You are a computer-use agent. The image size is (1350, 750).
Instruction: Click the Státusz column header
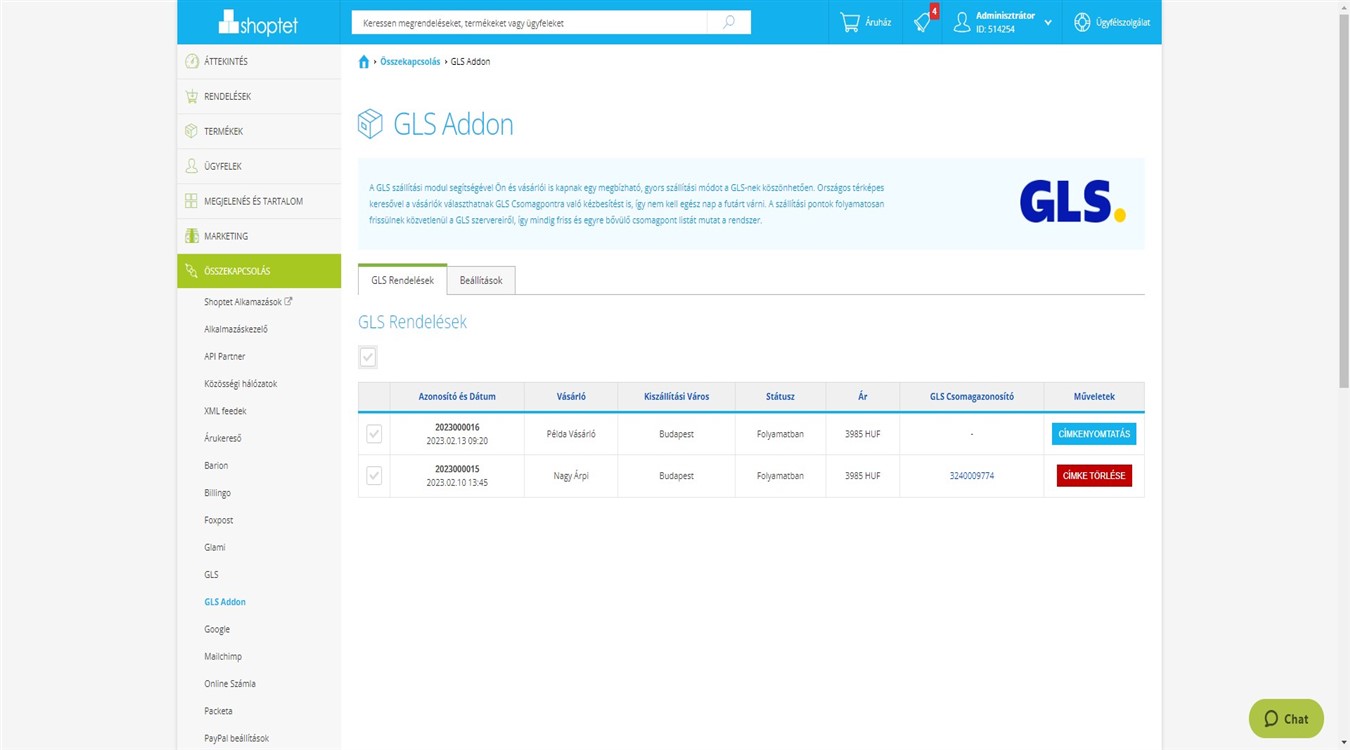click(x=780, y=397)
